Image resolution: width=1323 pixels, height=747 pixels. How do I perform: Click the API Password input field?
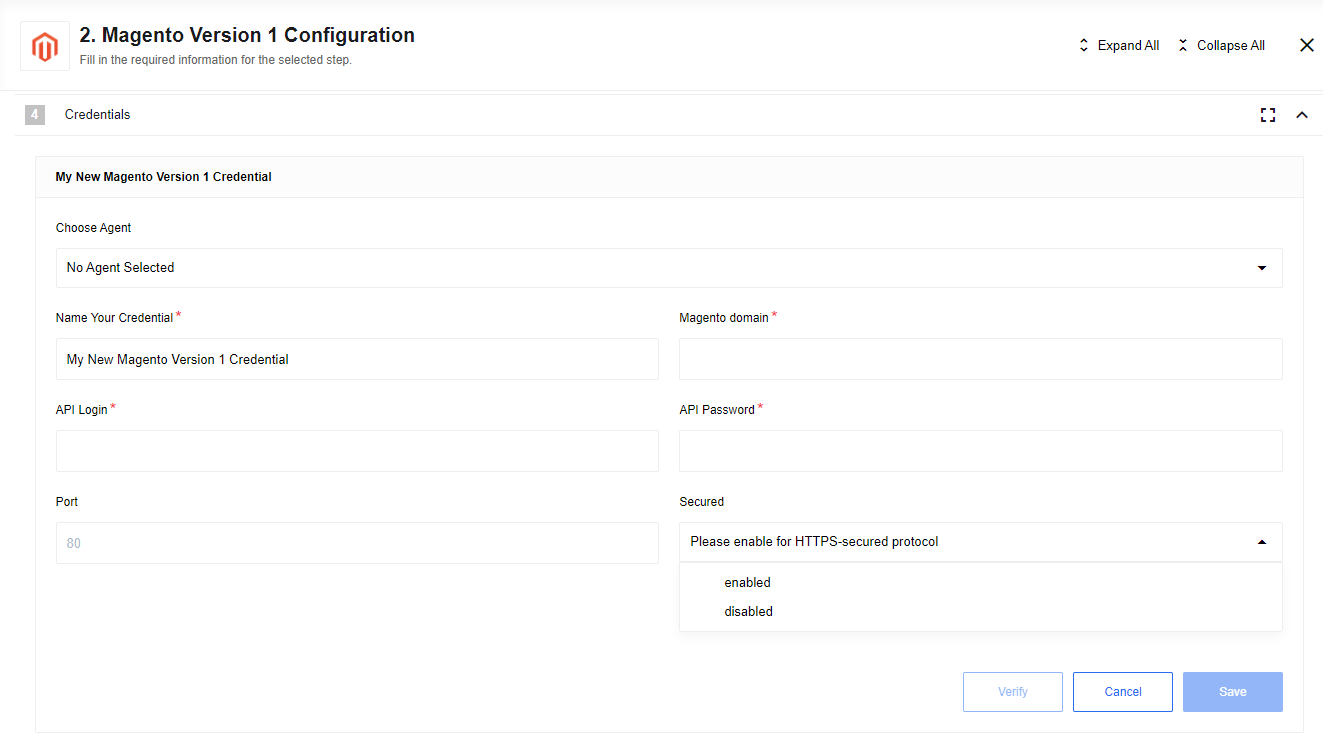tap(980, 451)
